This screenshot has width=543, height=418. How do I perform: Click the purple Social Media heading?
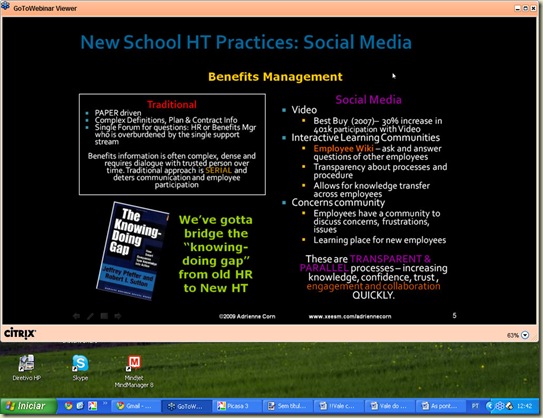(368, 100)
